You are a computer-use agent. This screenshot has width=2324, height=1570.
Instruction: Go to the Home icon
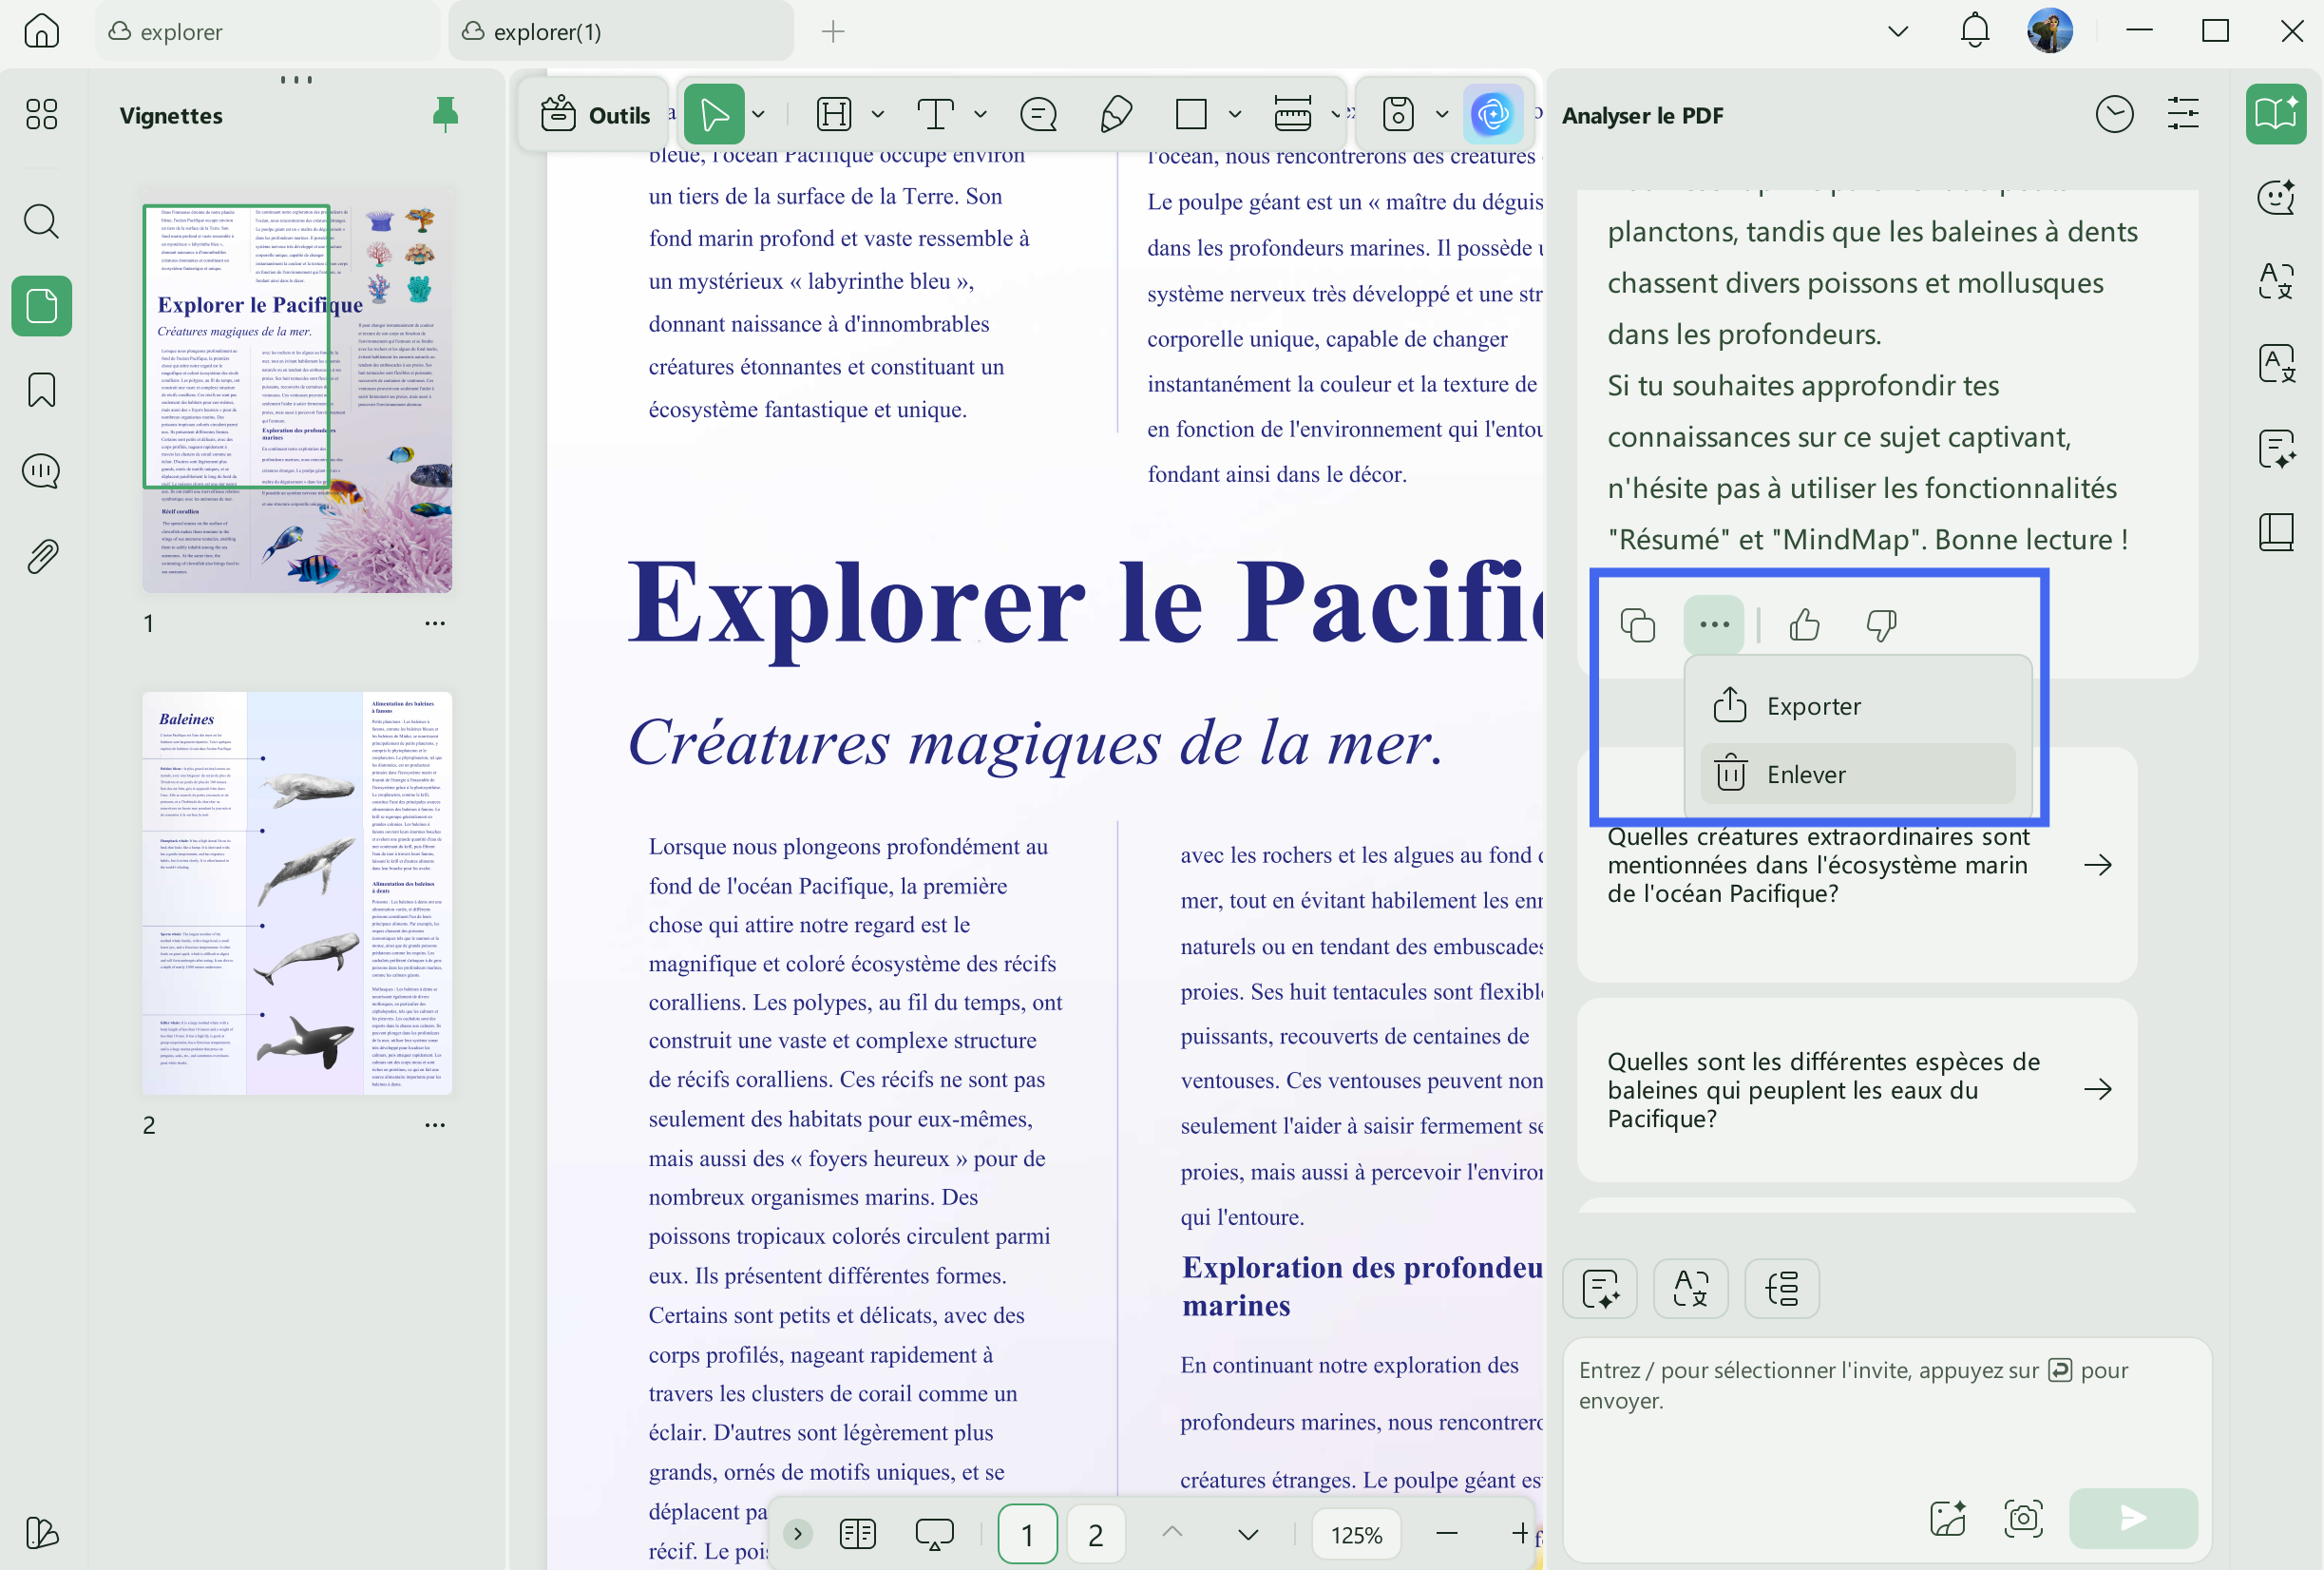pos(41,31)
